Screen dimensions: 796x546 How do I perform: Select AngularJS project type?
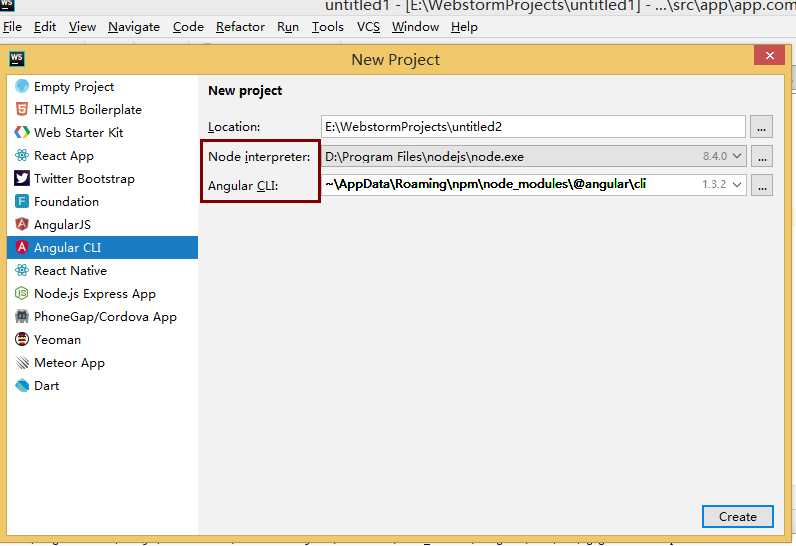pyautogui.click(x=103, y=224)
